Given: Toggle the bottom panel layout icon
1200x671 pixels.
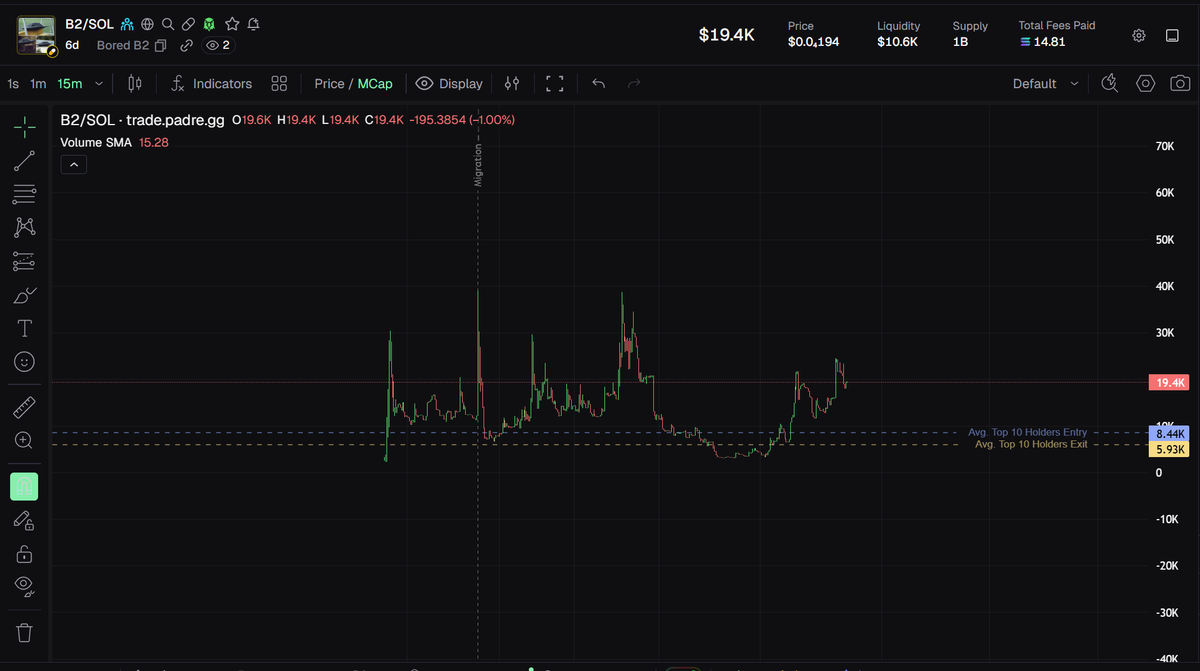Looking at the screenshot, I should pos(1173,35).
